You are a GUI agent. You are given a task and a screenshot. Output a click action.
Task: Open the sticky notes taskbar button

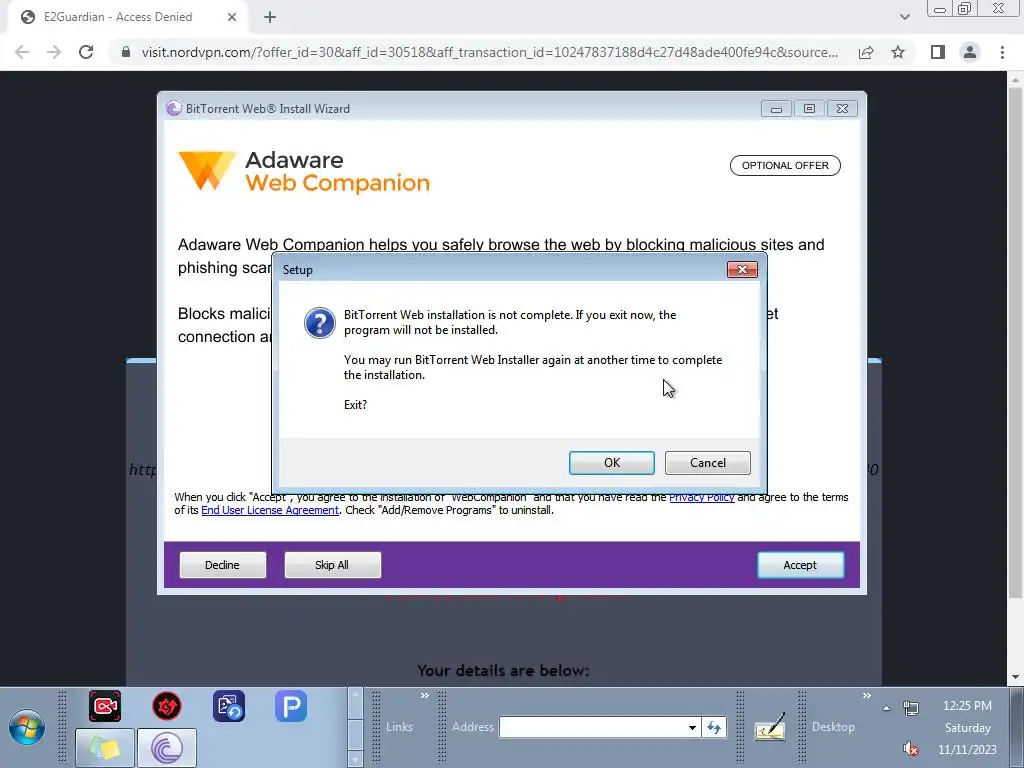(105, 747)
